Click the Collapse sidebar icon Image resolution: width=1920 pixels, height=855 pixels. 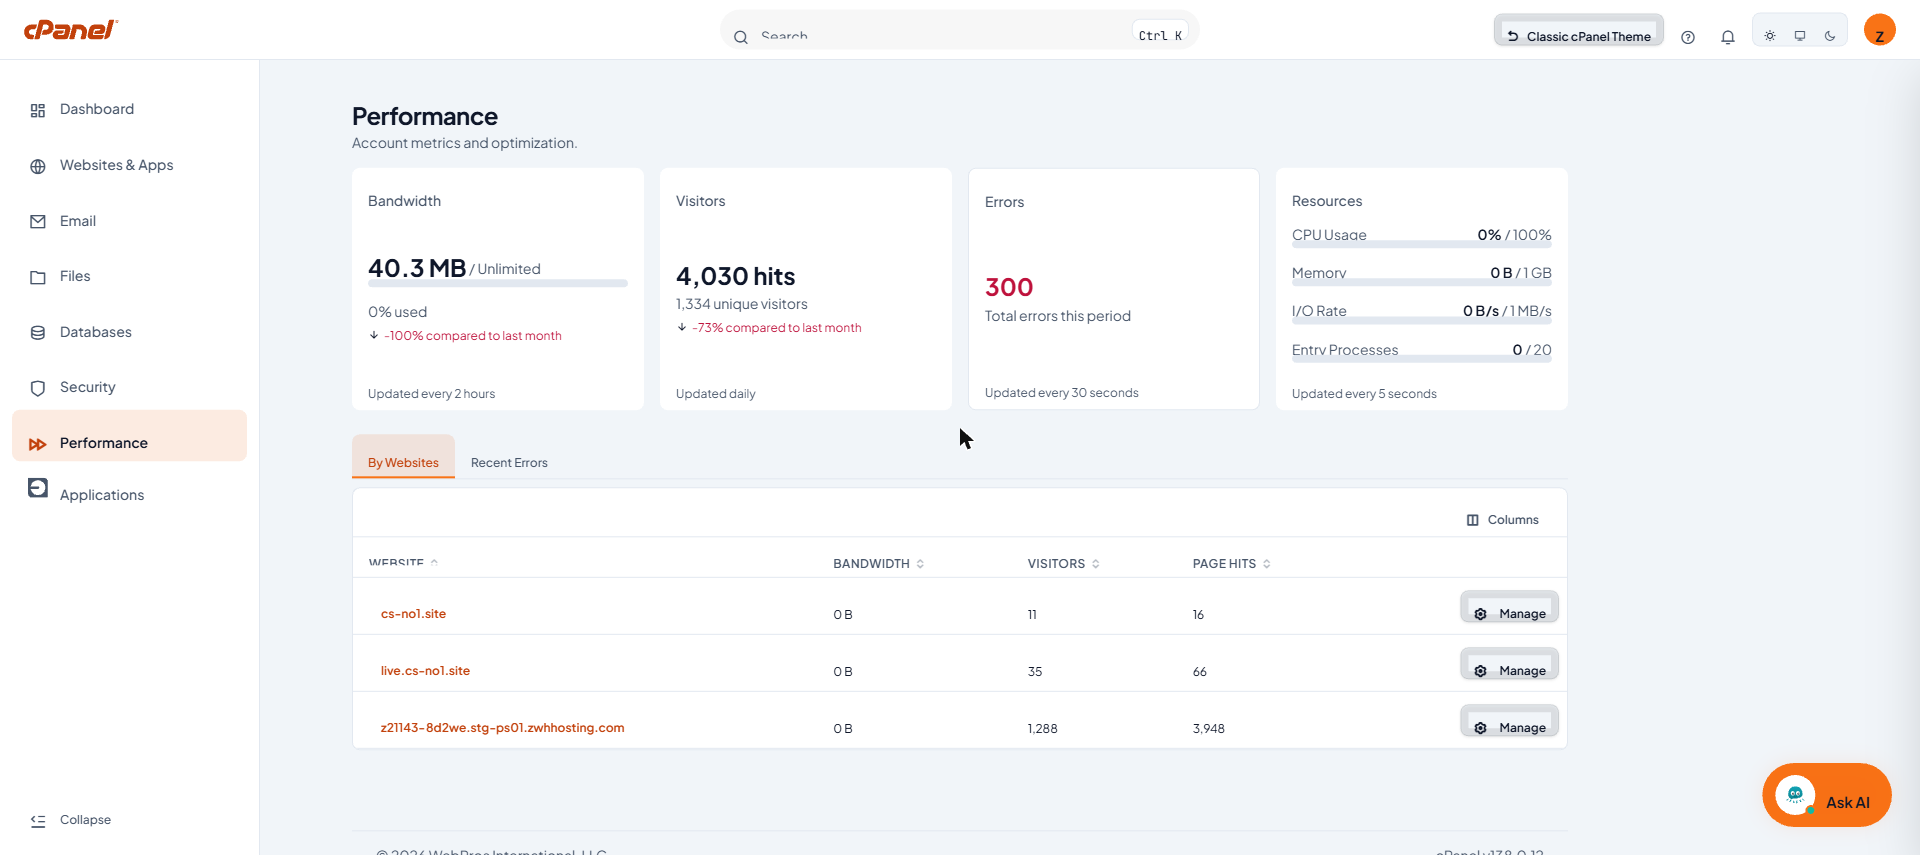point(38,821)
